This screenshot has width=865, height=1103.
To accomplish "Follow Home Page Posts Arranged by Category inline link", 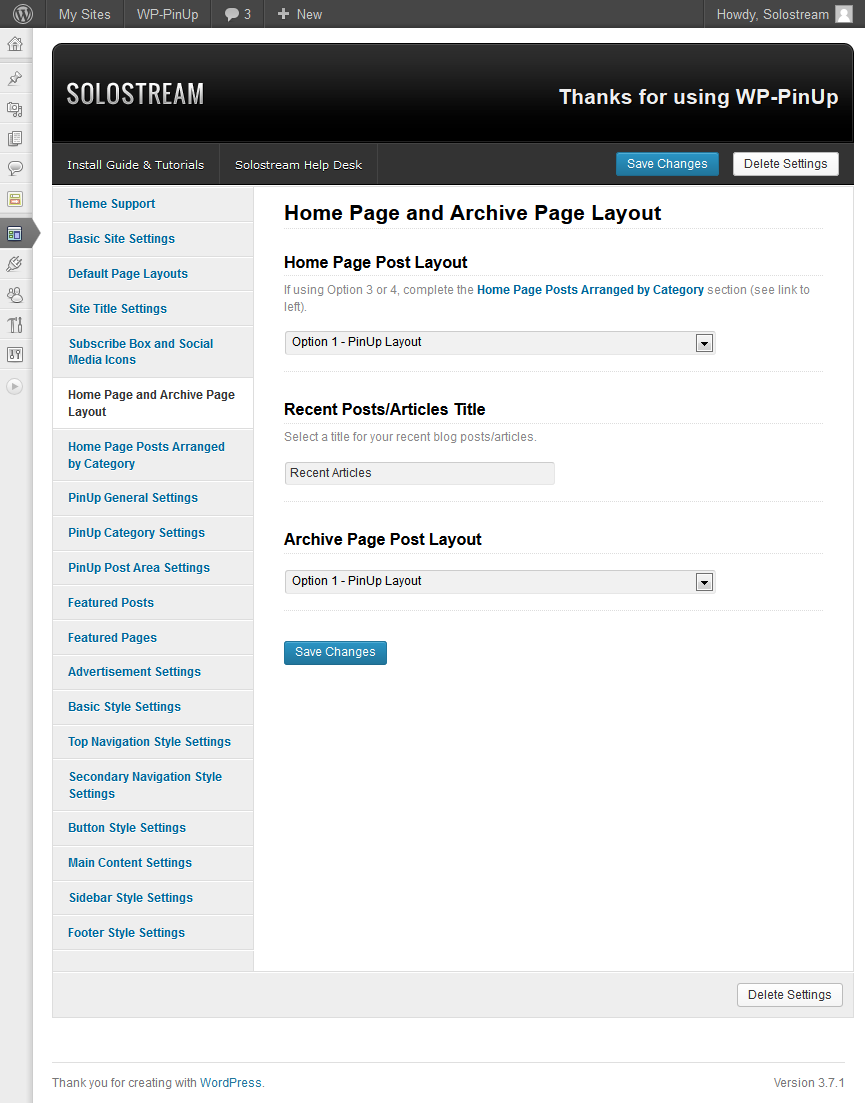I will 590,290.
